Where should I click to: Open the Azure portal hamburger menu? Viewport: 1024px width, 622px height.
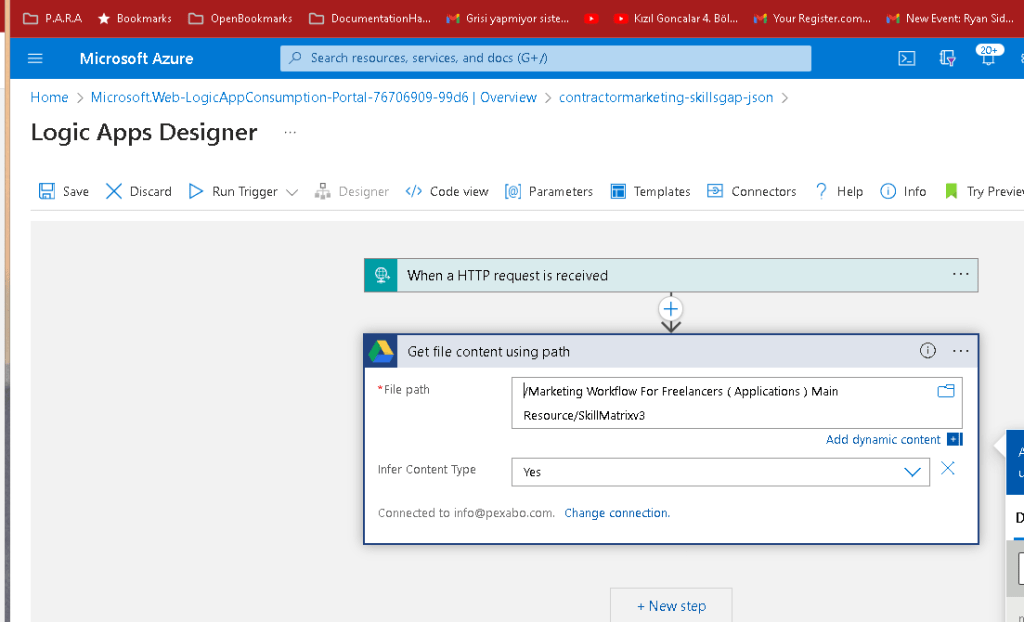35,58
